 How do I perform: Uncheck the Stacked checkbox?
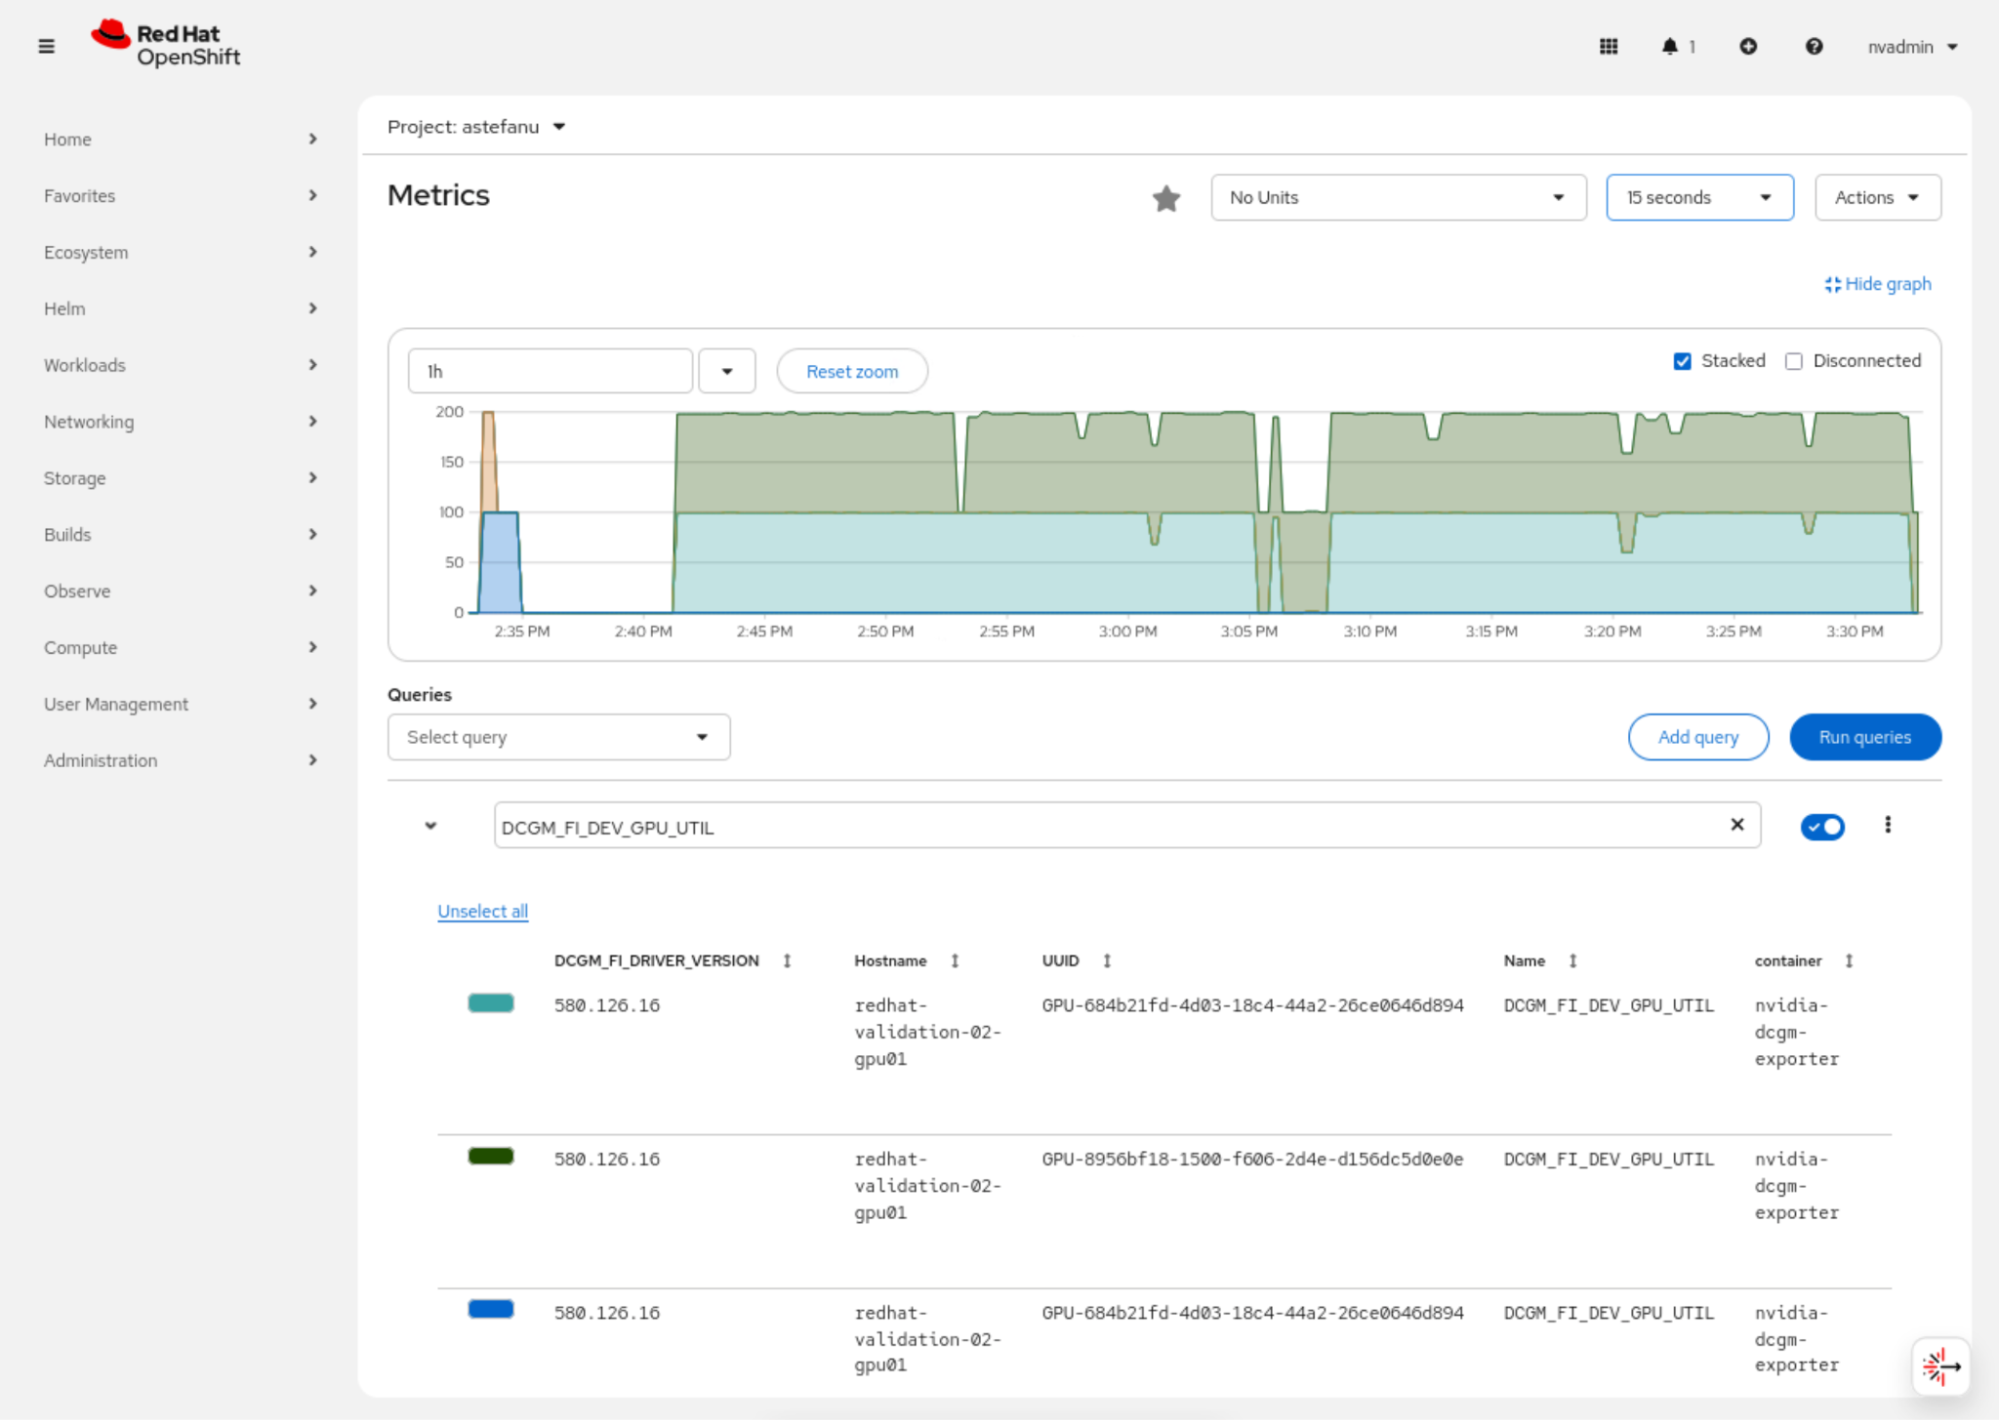tap(1682, 361)
